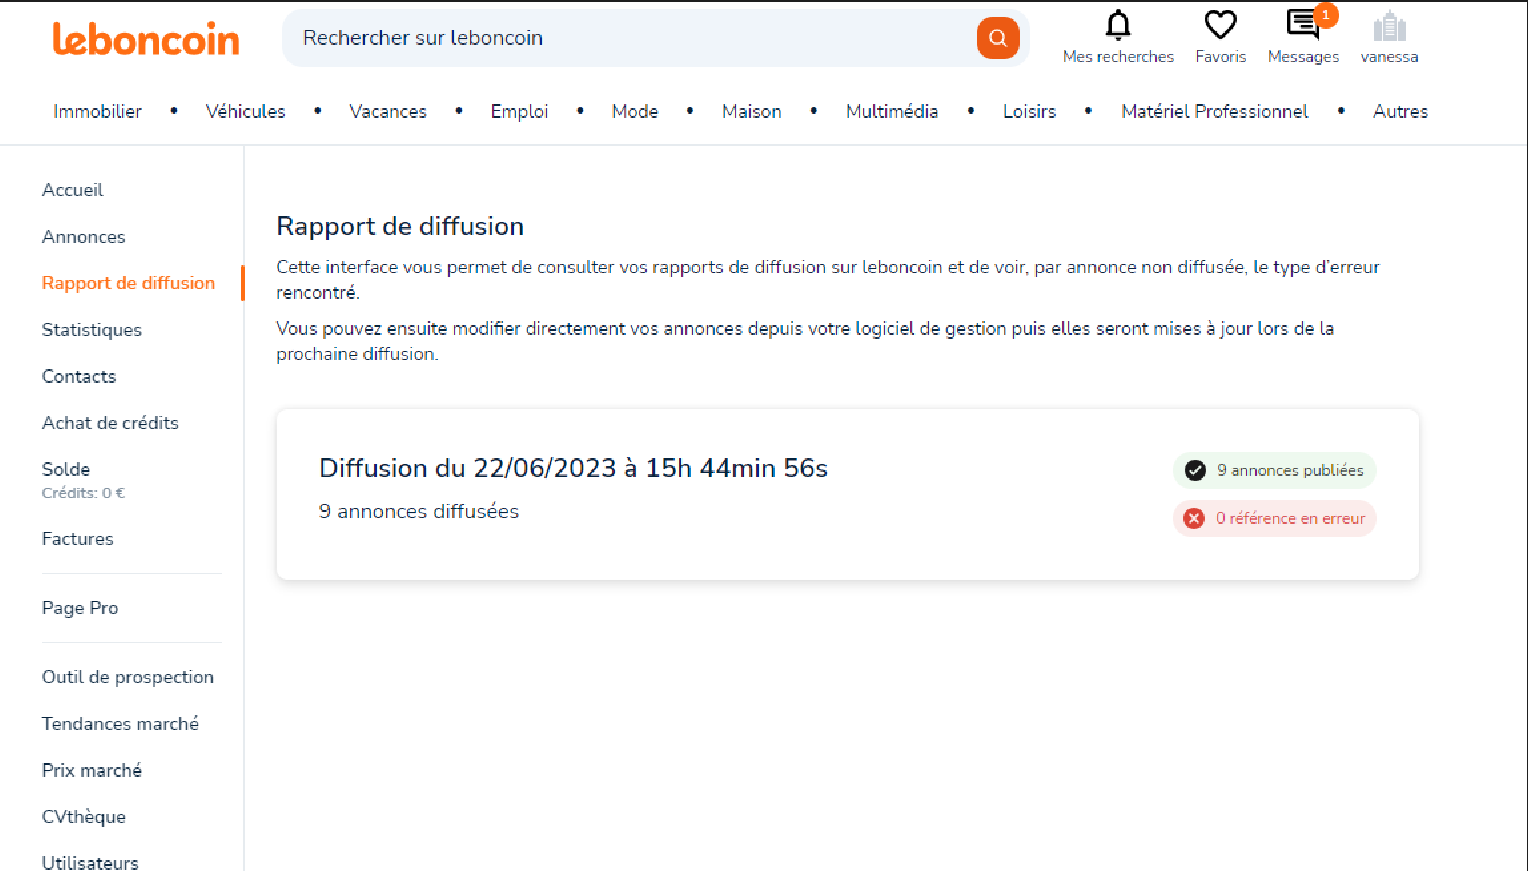Open the Matériel Professionnel category

(1214, 111)
